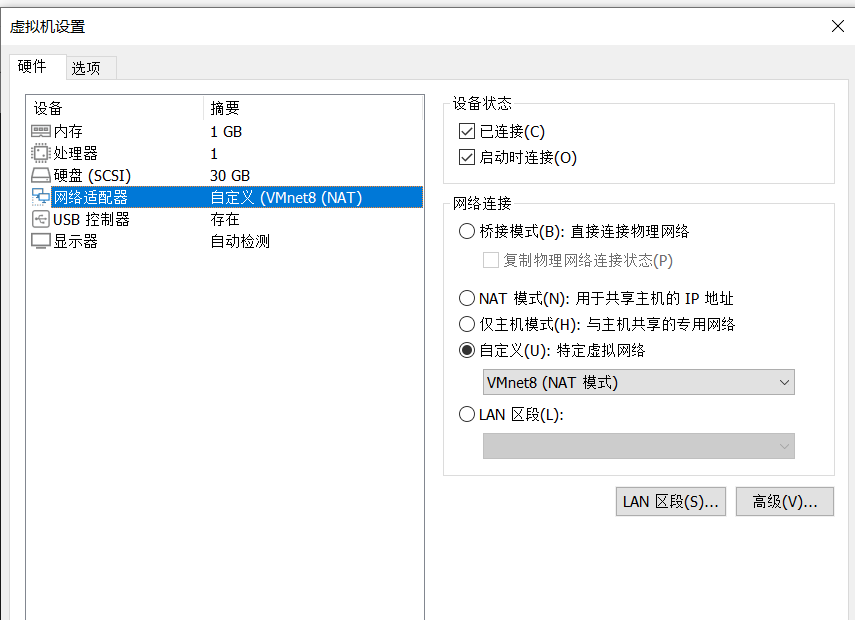The width and height of the screenshot is (855, 620).
Task: Select the 网络适配器 adapter icon
Action: point(40,197)
